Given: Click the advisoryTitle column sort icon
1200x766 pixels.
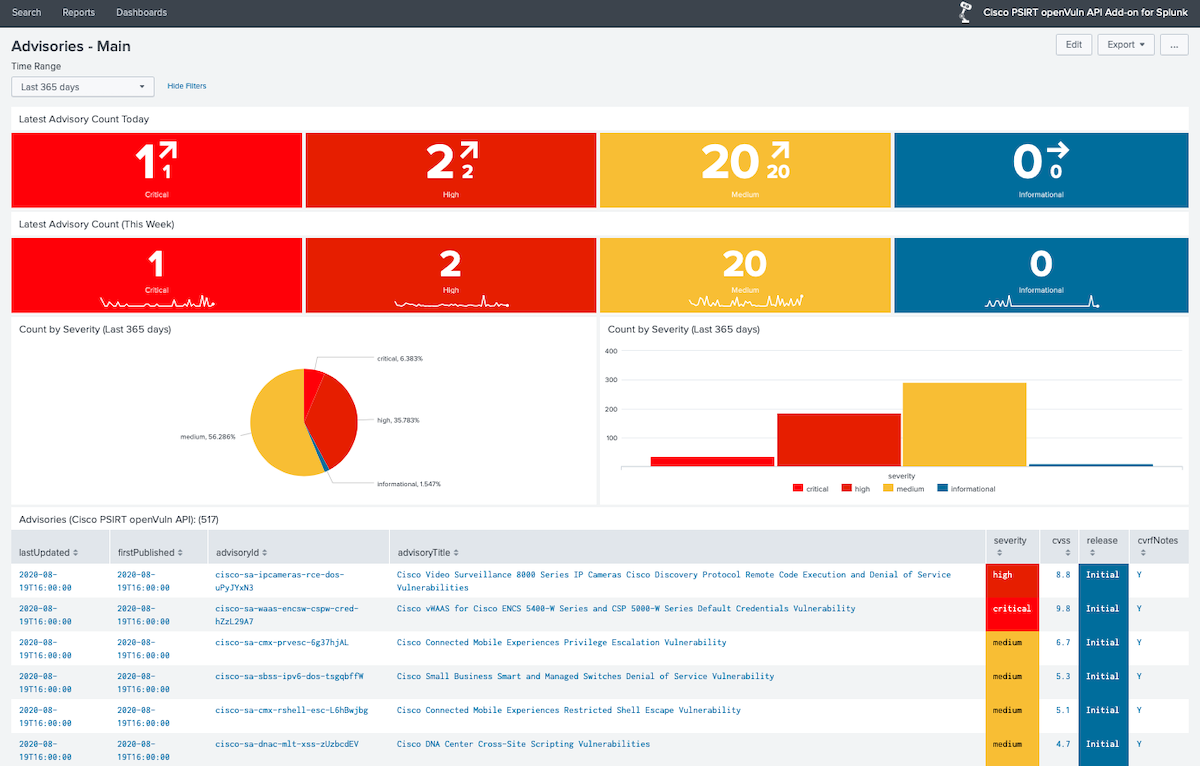Looking at the screenshot, I should click(457, 553).
